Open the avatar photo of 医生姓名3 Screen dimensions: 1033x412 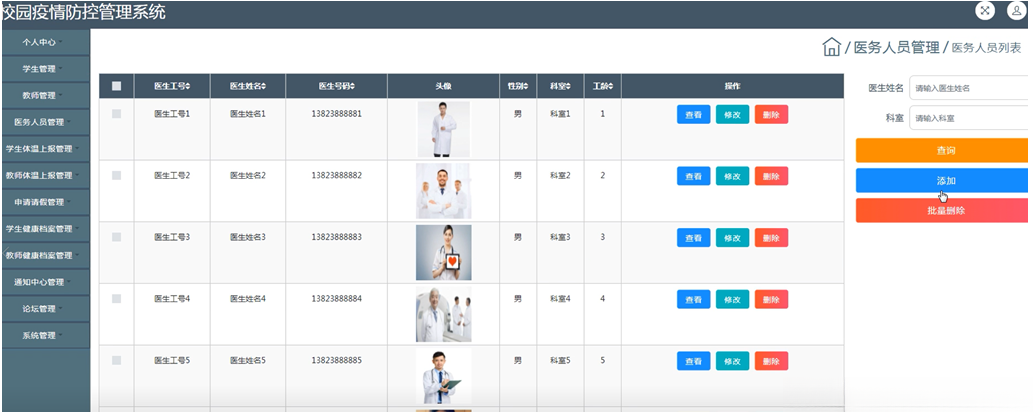tap(443, 252)
